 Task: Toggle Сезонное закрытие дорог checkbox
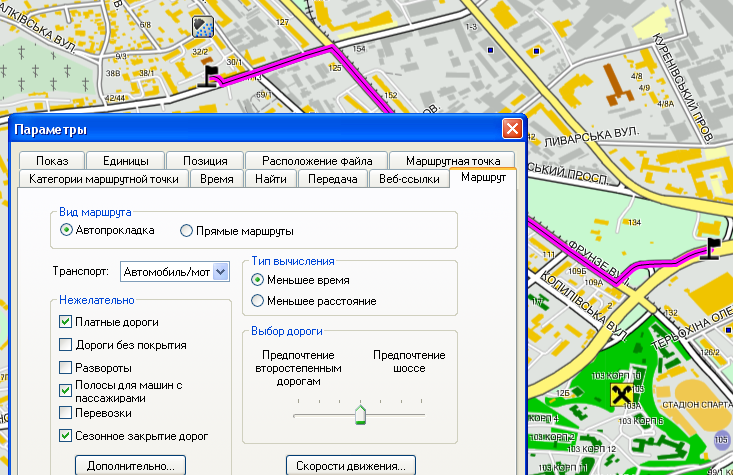click(x=66, y=436)
